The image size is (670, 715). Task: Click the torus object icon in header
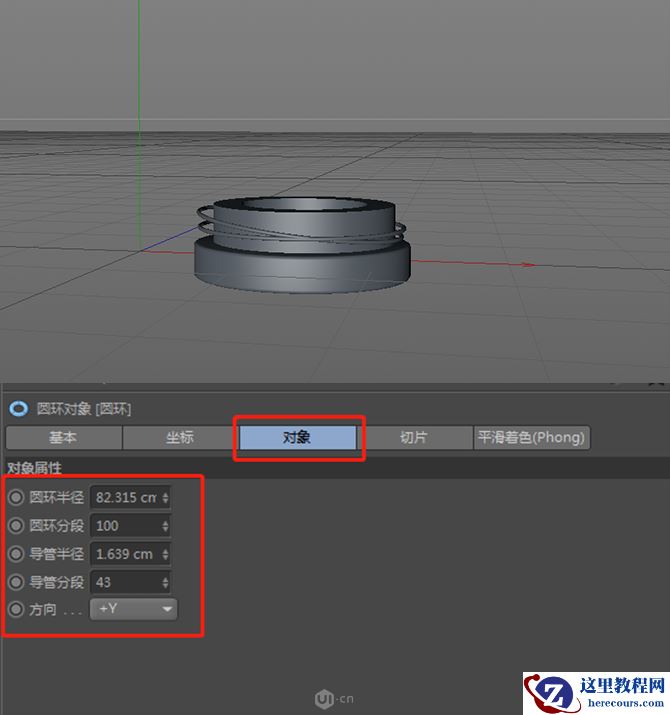19,409
